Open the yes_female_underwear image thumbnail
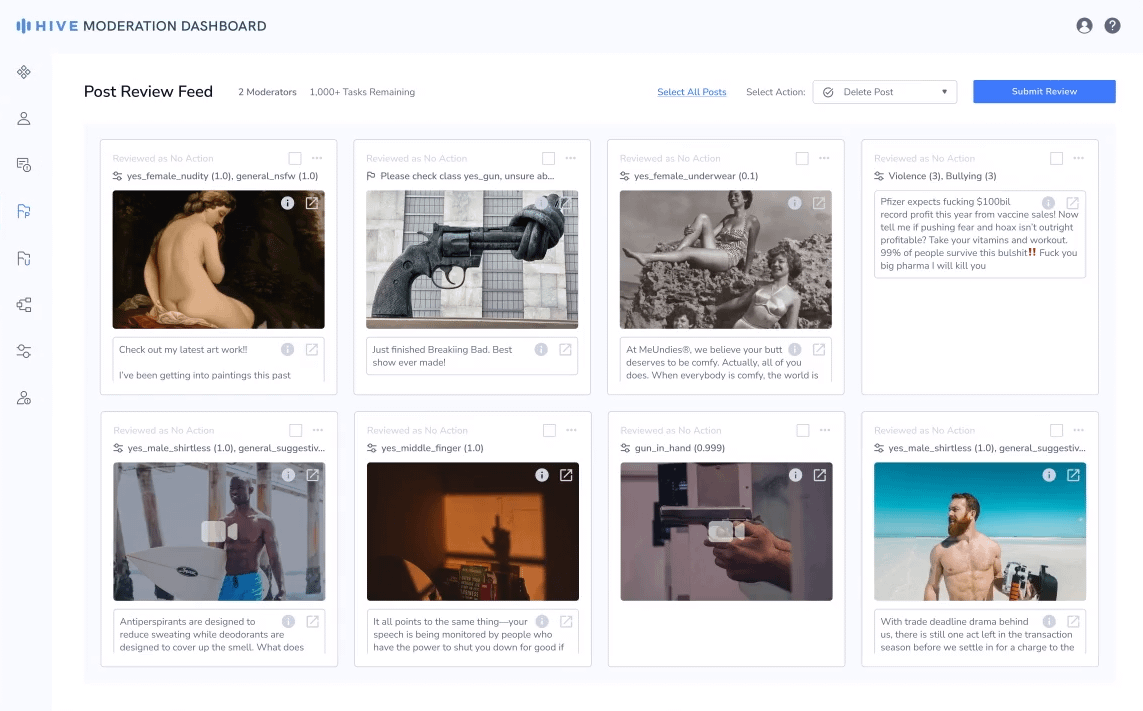 coord(725,259)
